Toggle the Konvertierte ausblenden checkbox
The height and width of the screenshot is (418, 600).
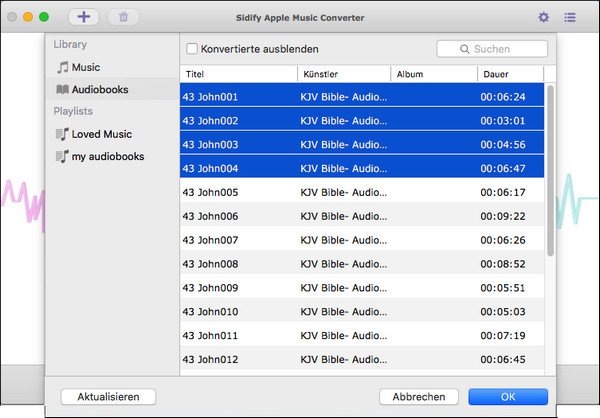click(192, 49)
